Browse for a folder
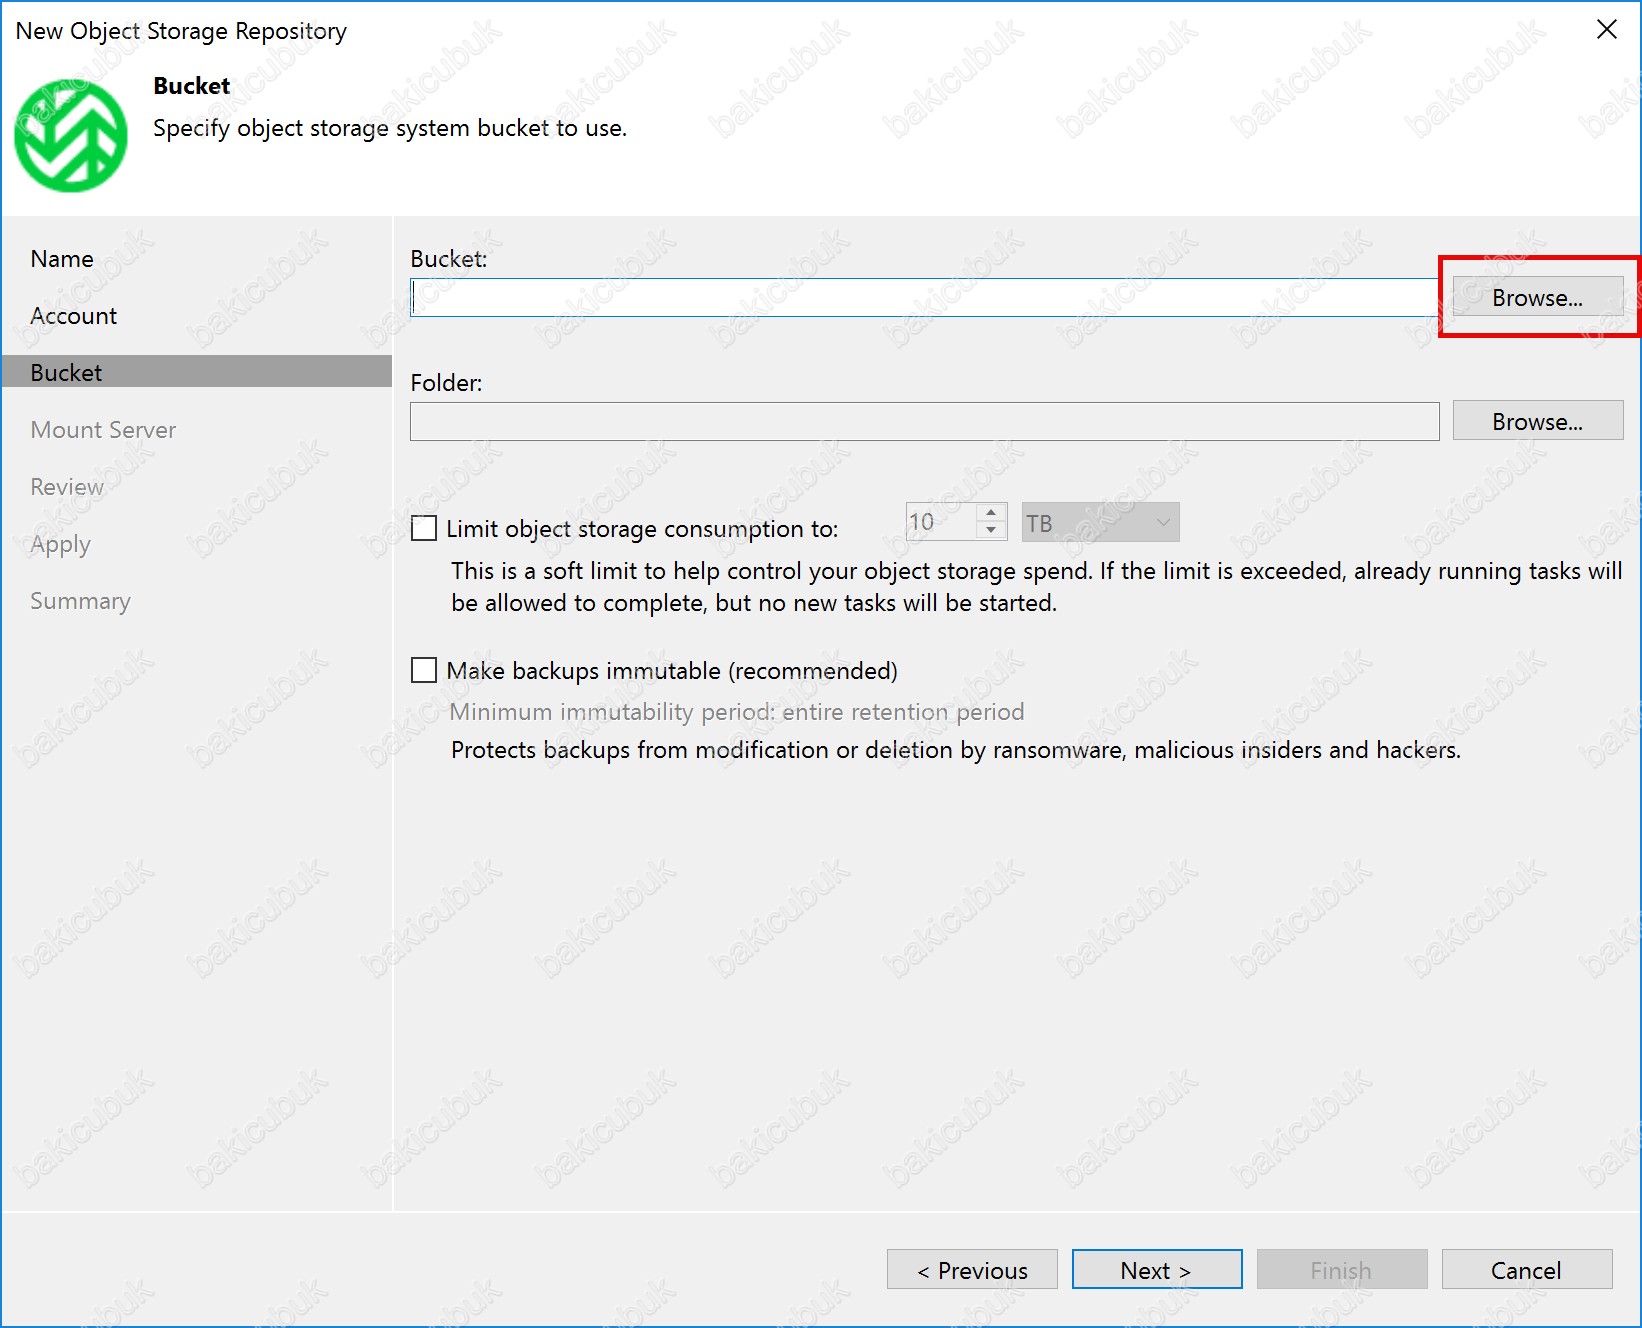The image size is (1642, 1328). pos(1537,422)
